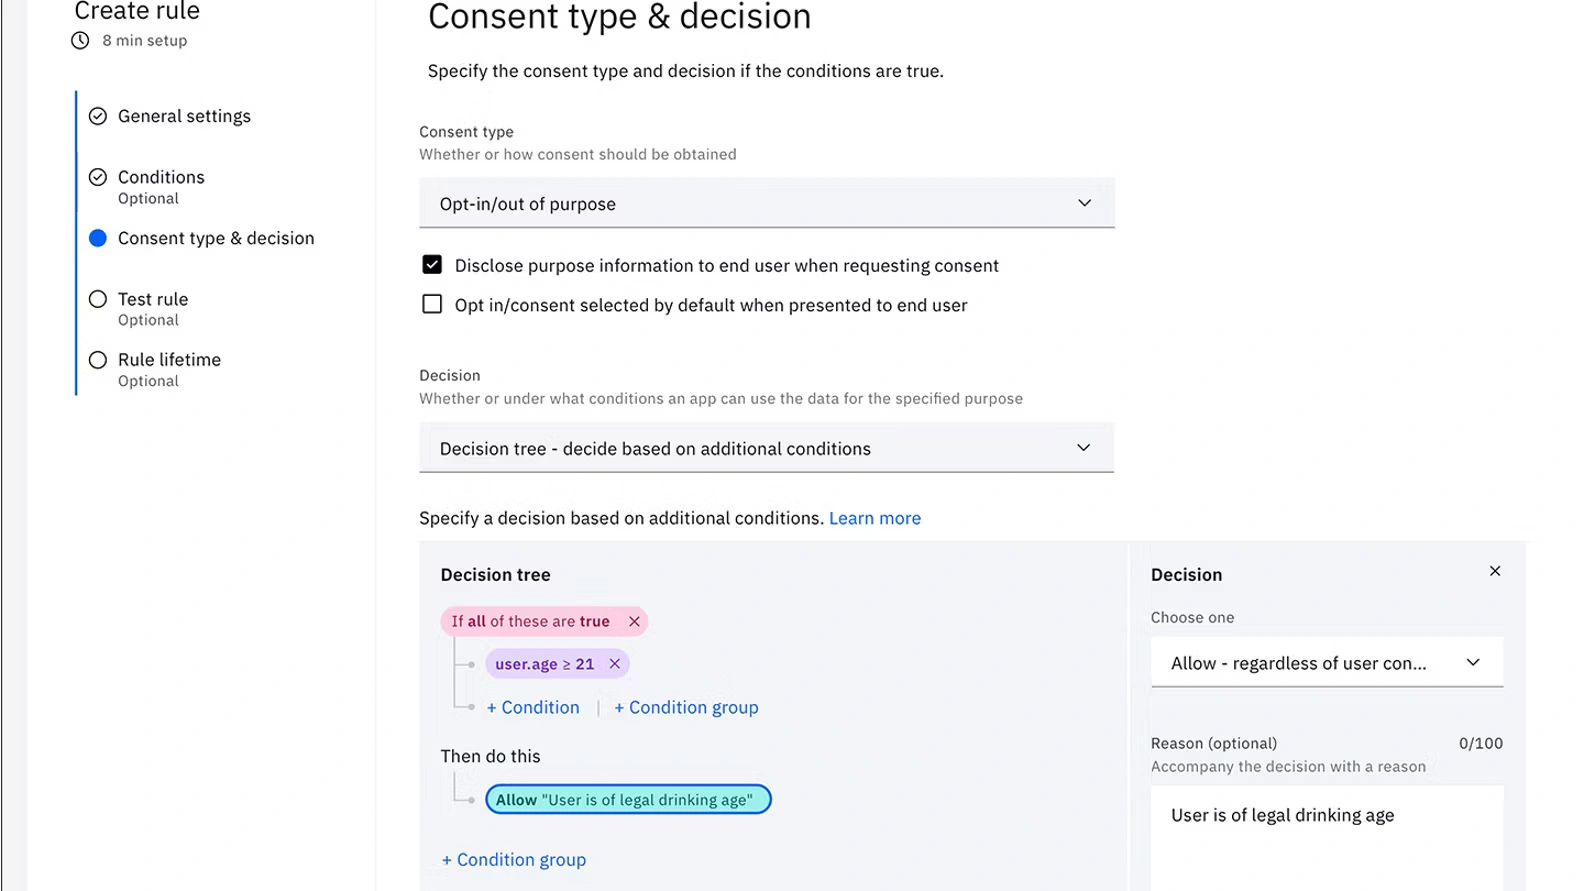This screenshot has height=891, width=1584.
Task: Select the Allow 'User is of legal drinking age' pill
Action: 628,800
